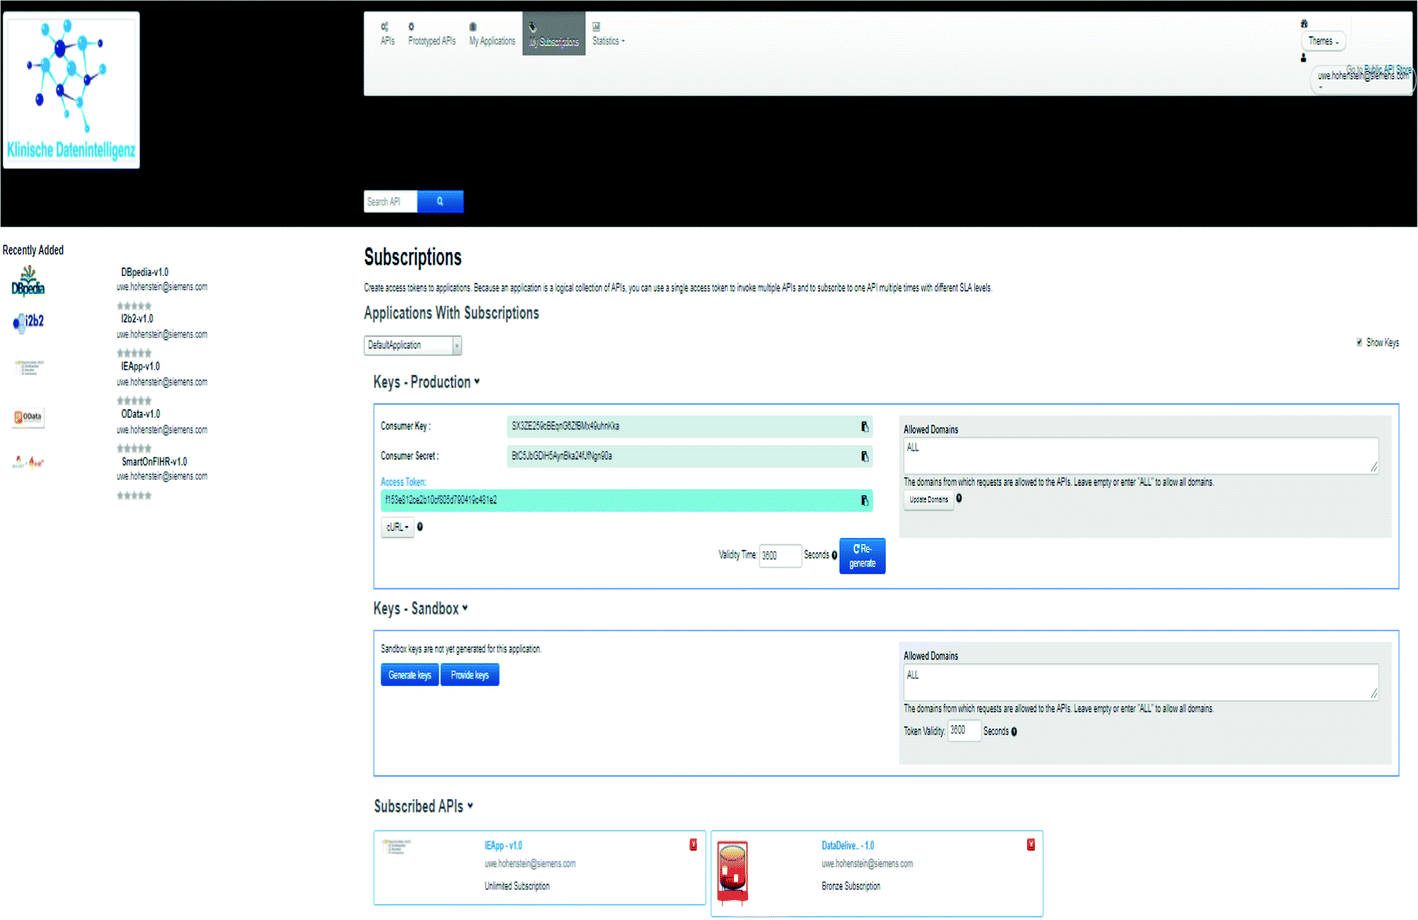Click the Provide keys button
Viewport: 1418px width, 920px height.
[x=470, y=675]
